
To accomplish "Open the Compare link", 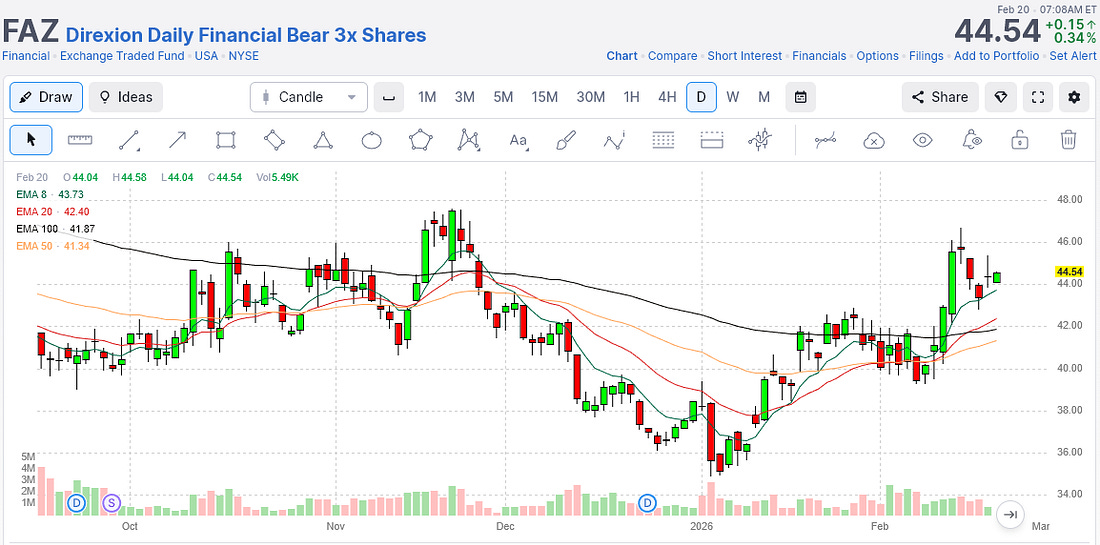I will pyautogui.click(x=672, y=56).
